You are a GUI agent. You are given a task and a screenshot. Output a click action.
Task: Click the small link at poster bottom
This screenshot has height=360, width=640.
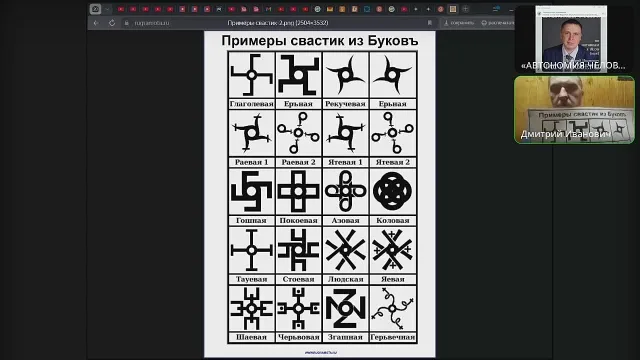pyautogui.click(x=320, y=352)
